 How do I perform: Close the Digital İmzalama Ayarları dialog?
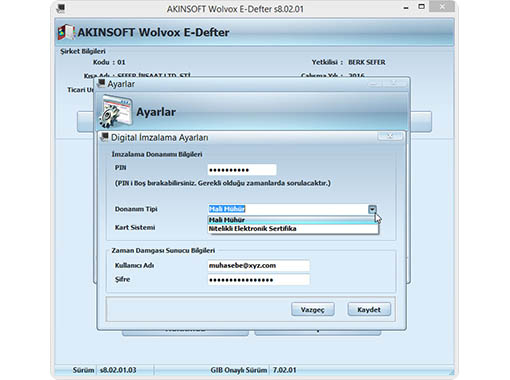tap(390, 136)
